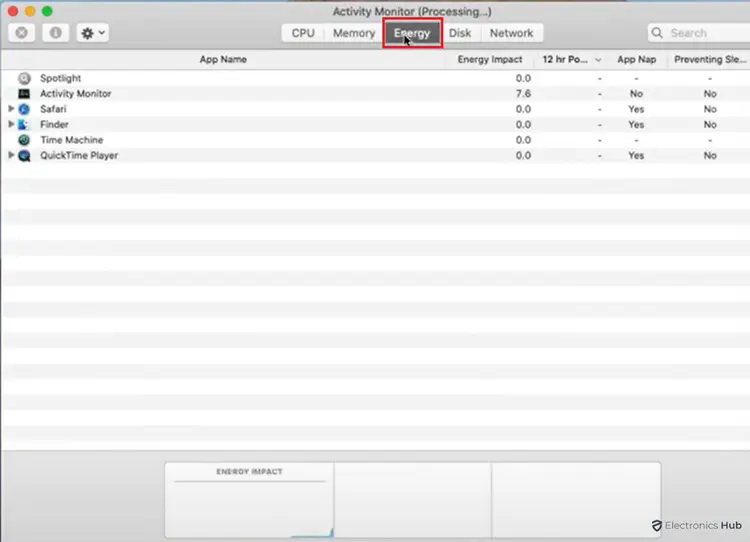Click the QuickTime Player icon
Screen dimensions: 750x542
tap(24, 155)
